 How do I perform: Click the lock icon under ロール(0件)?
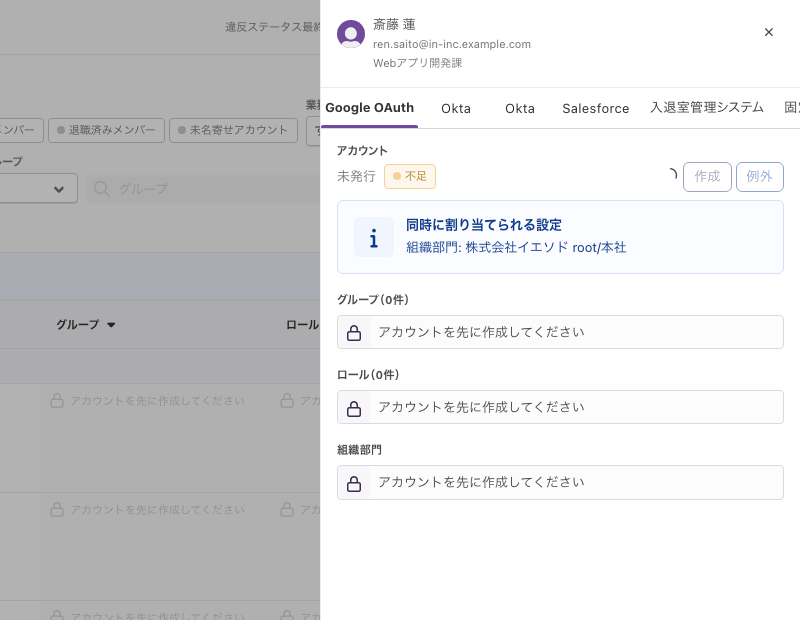tap(354, 408)
